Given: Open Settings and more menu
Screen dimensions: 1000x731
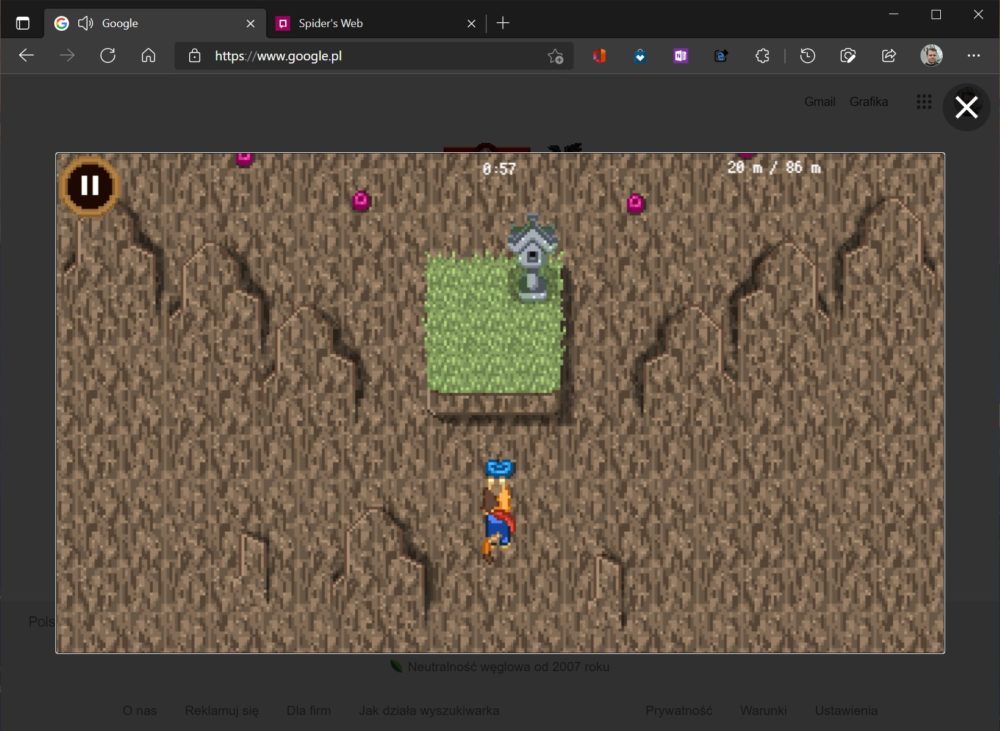Looking at the screenshot, I should click(x=973, y=56).
